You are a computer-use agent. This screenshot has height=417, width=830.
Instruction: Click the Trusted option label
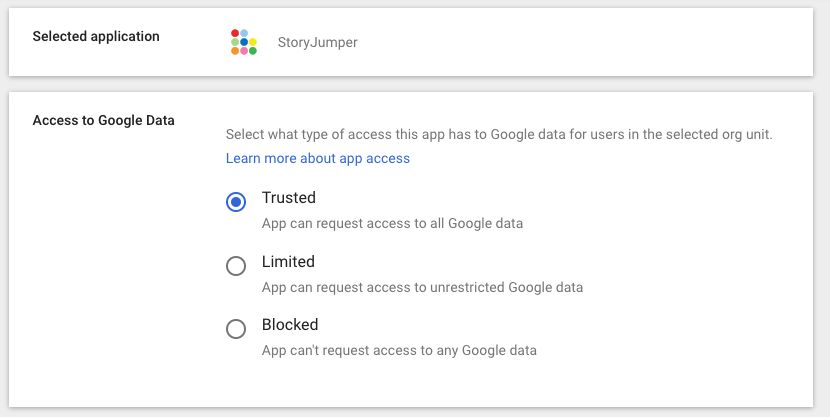coord(288,197)
